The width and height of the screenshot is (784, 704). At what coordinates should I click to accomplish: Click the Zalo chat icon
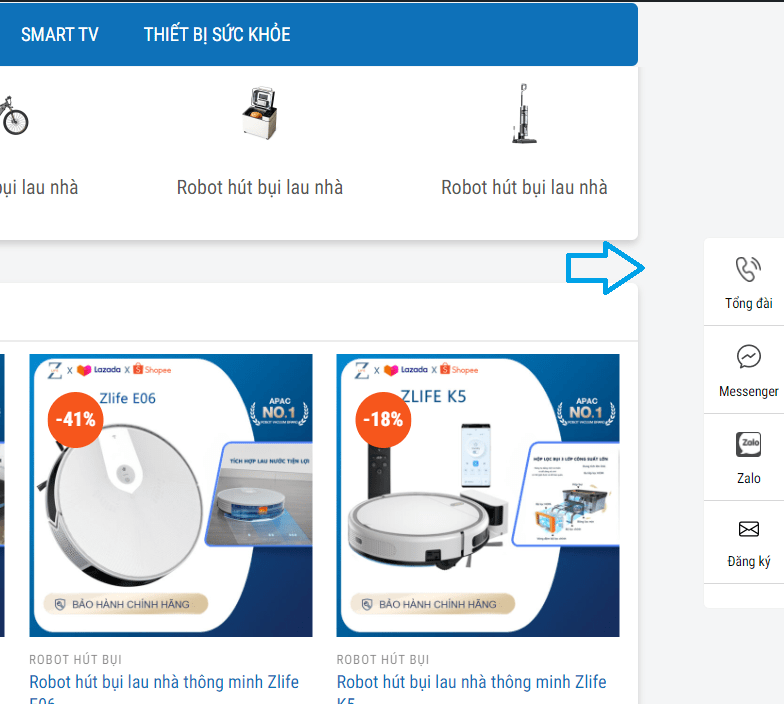pos(748,445)
